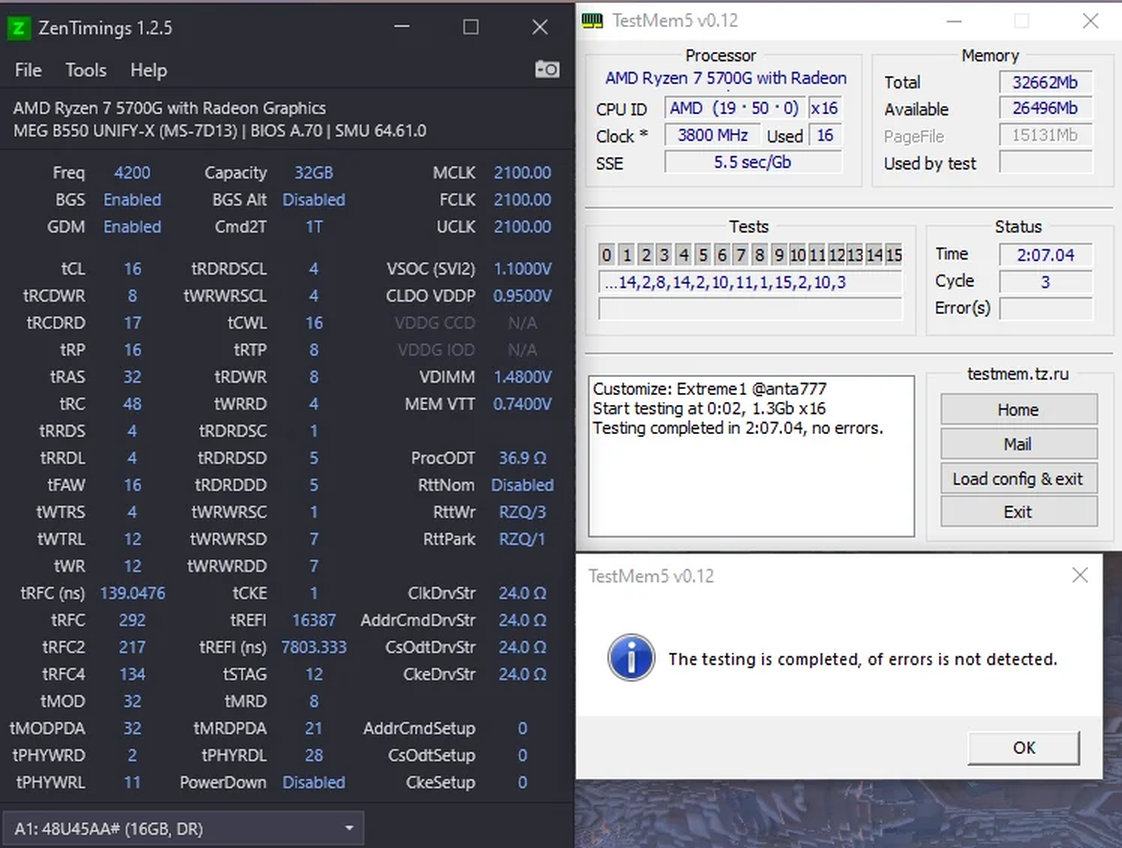Click the SSE 5.5 sec/Gb field
1122x848 pixels.
[753, 162]
